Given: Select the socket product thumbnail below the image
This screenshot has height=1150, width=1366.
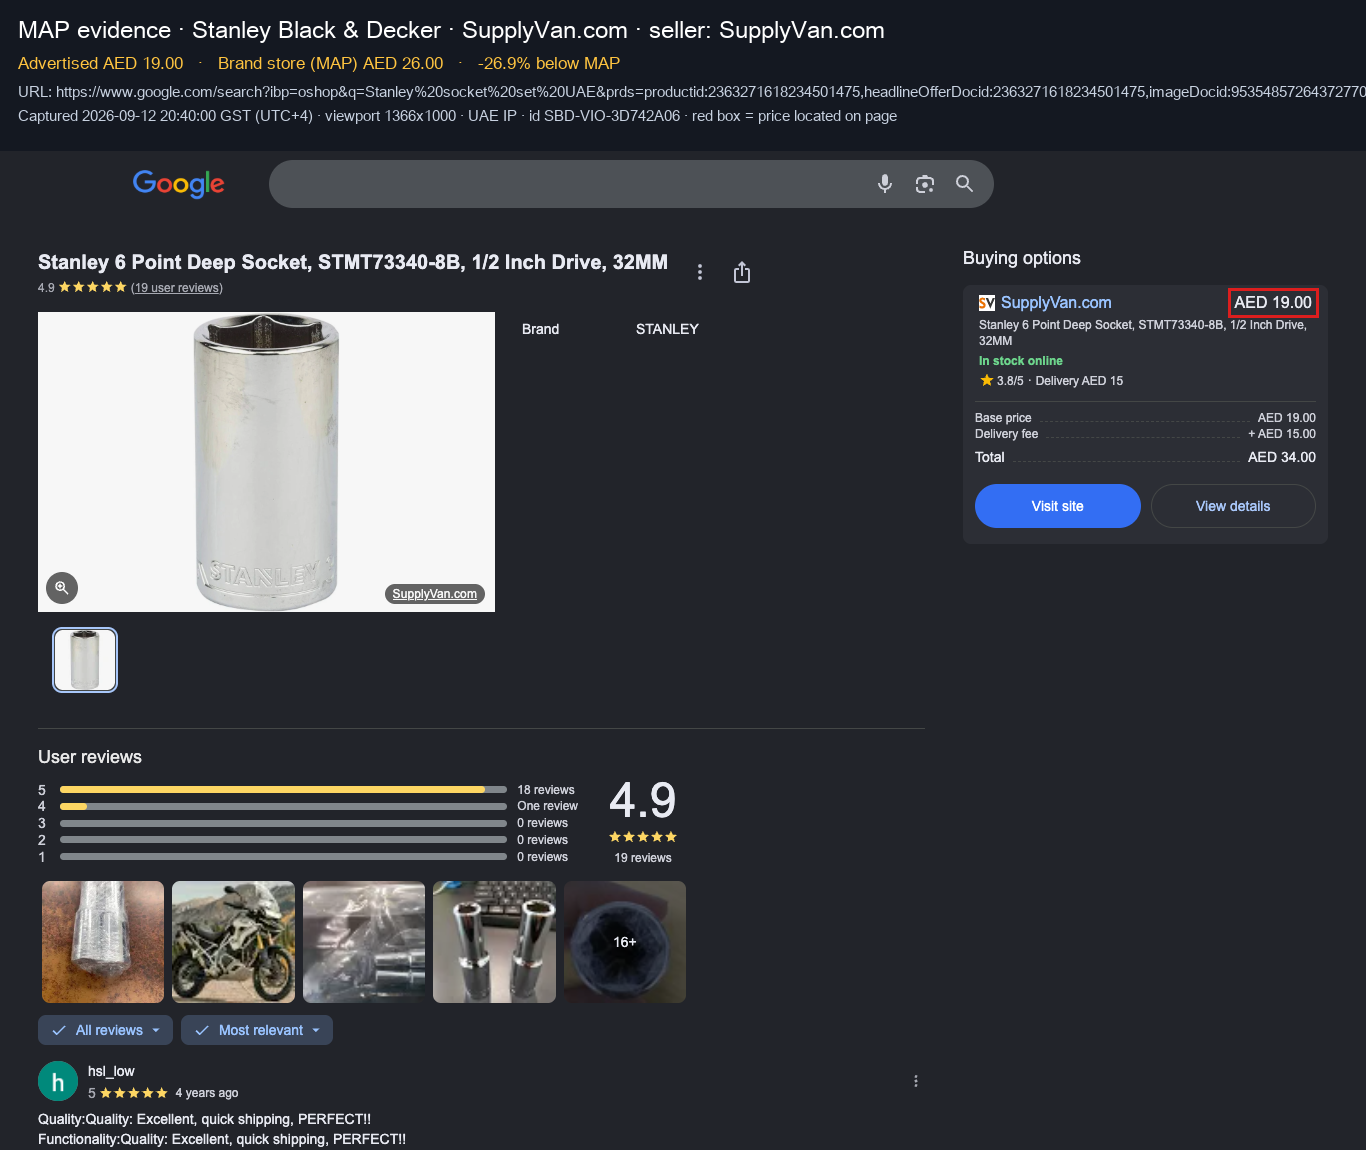Looking at the screenshot, I should (x=85, y=660).
